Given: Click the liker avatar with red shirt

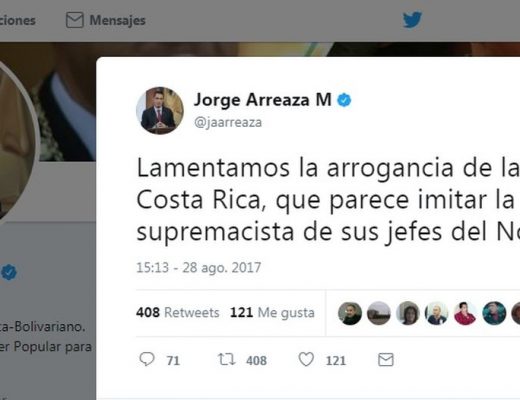Looking at the screenshot, I should 465,313.
